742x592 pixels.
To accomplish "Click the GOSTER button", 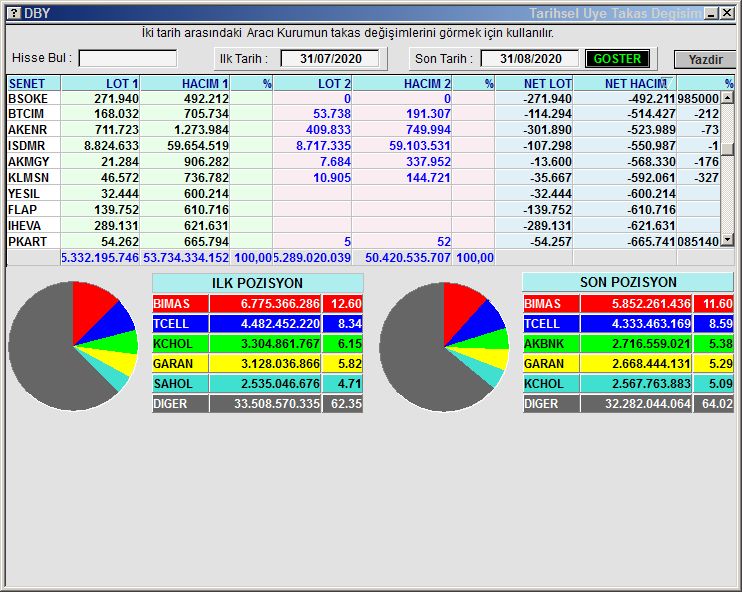I will click(x=617, y=59).
